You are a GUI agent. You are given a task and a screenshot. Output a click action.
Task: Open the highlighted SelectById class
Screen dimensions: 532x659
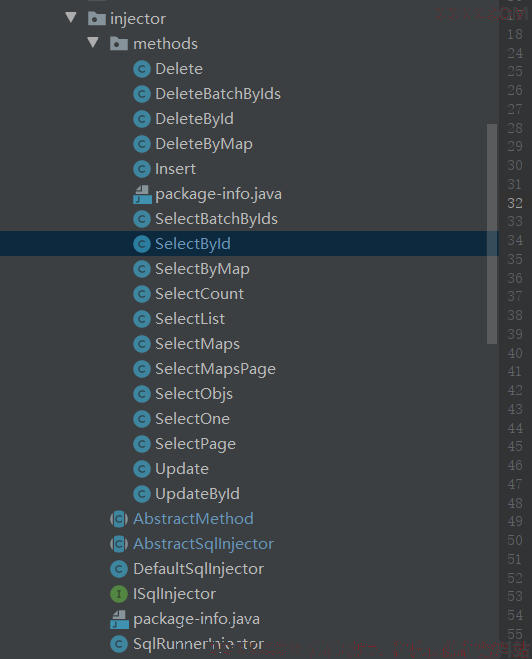(x=193, y=244)
